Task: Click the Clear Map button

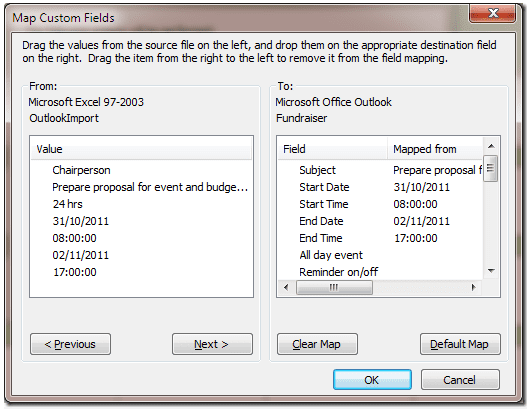Action: 317,344
